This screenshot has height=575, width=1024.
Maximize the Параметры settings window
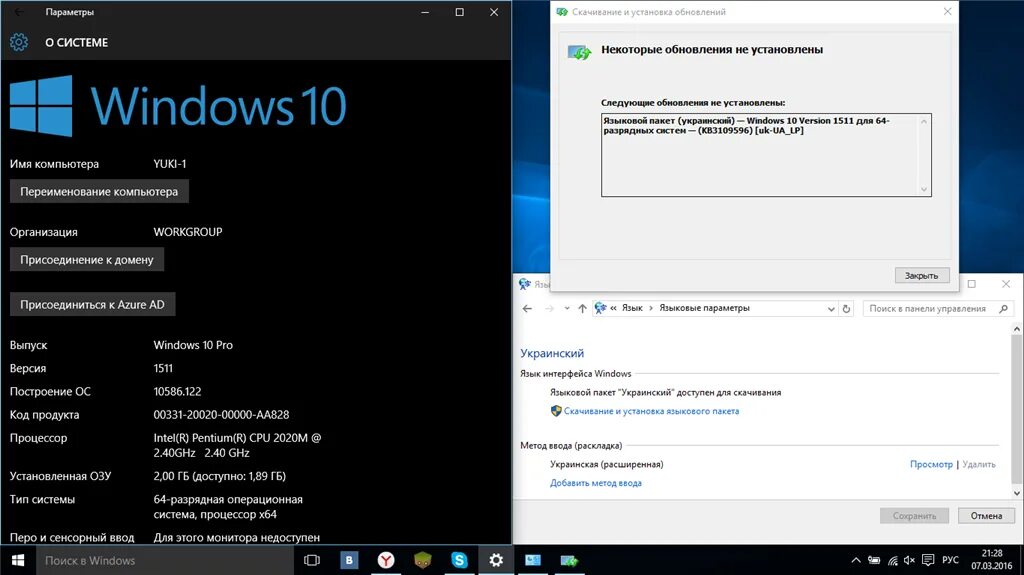click(x=460, y=12)
